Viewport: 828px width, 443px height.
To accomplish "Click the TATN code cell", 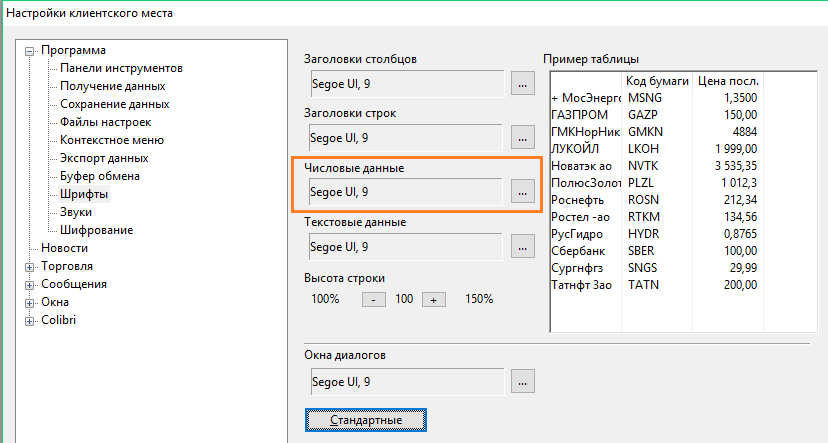I will pos(643,285).
